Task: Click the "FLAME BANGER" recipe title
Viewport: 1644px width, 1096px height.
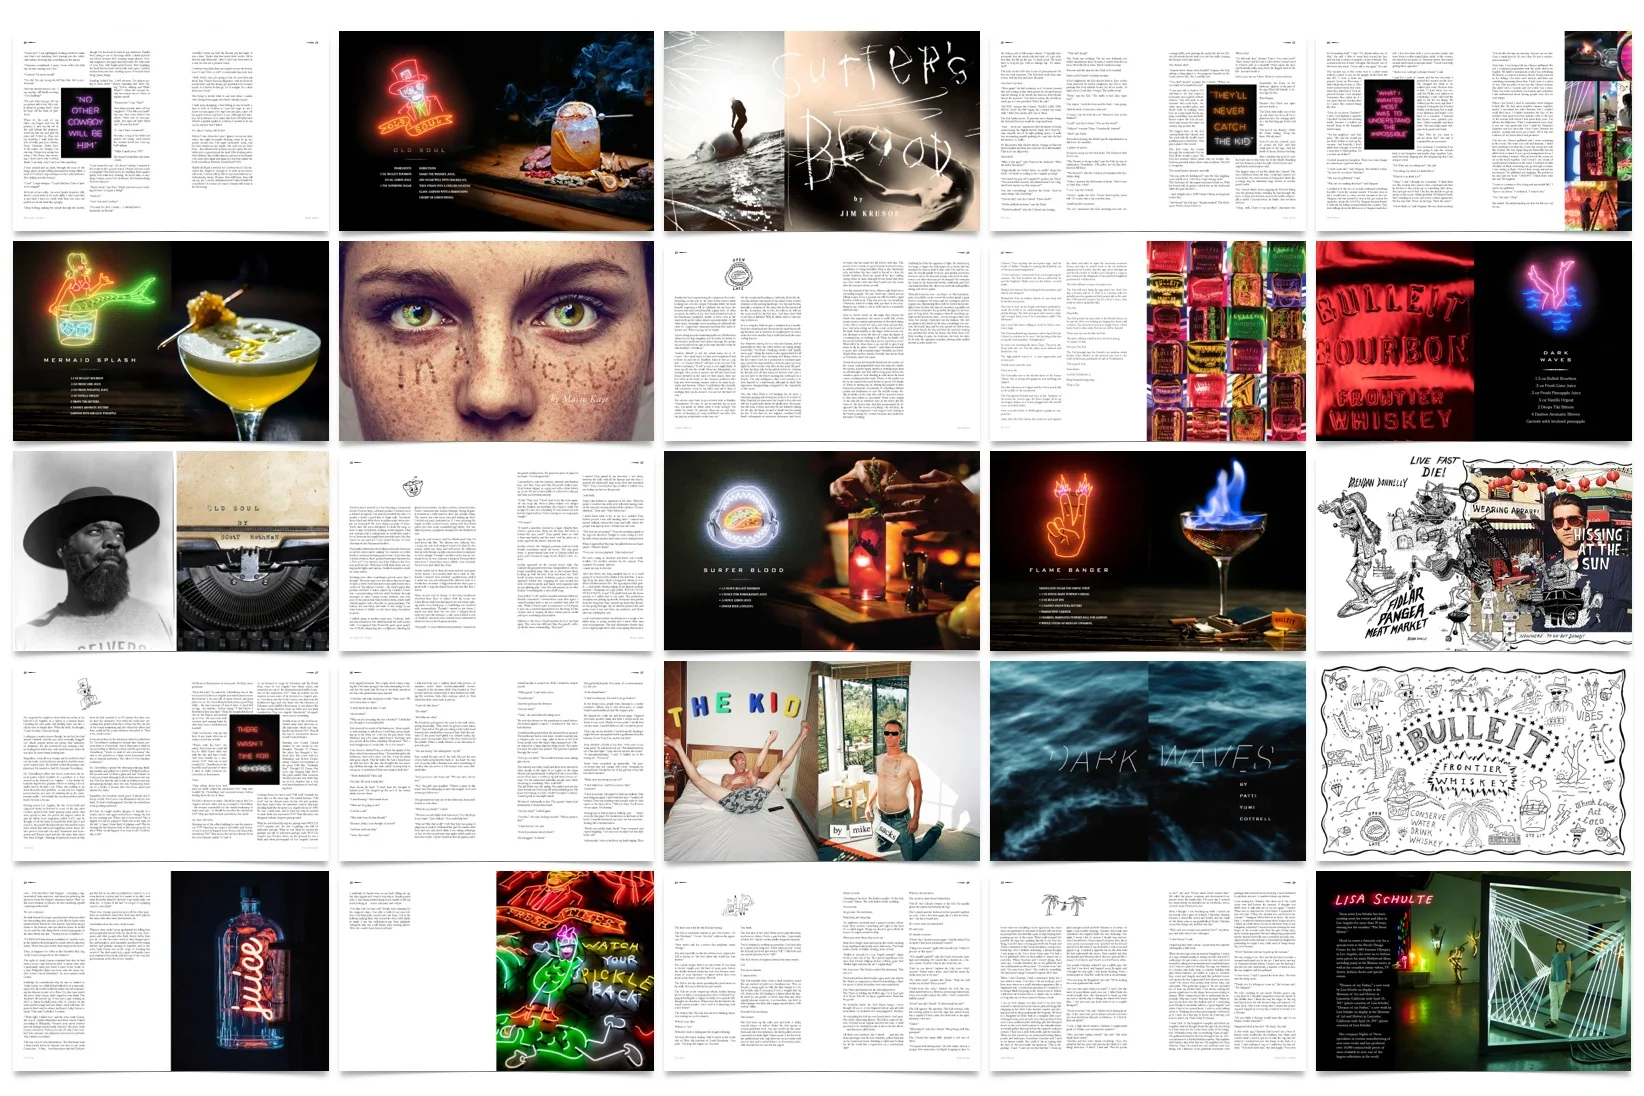Action: 1068,570
